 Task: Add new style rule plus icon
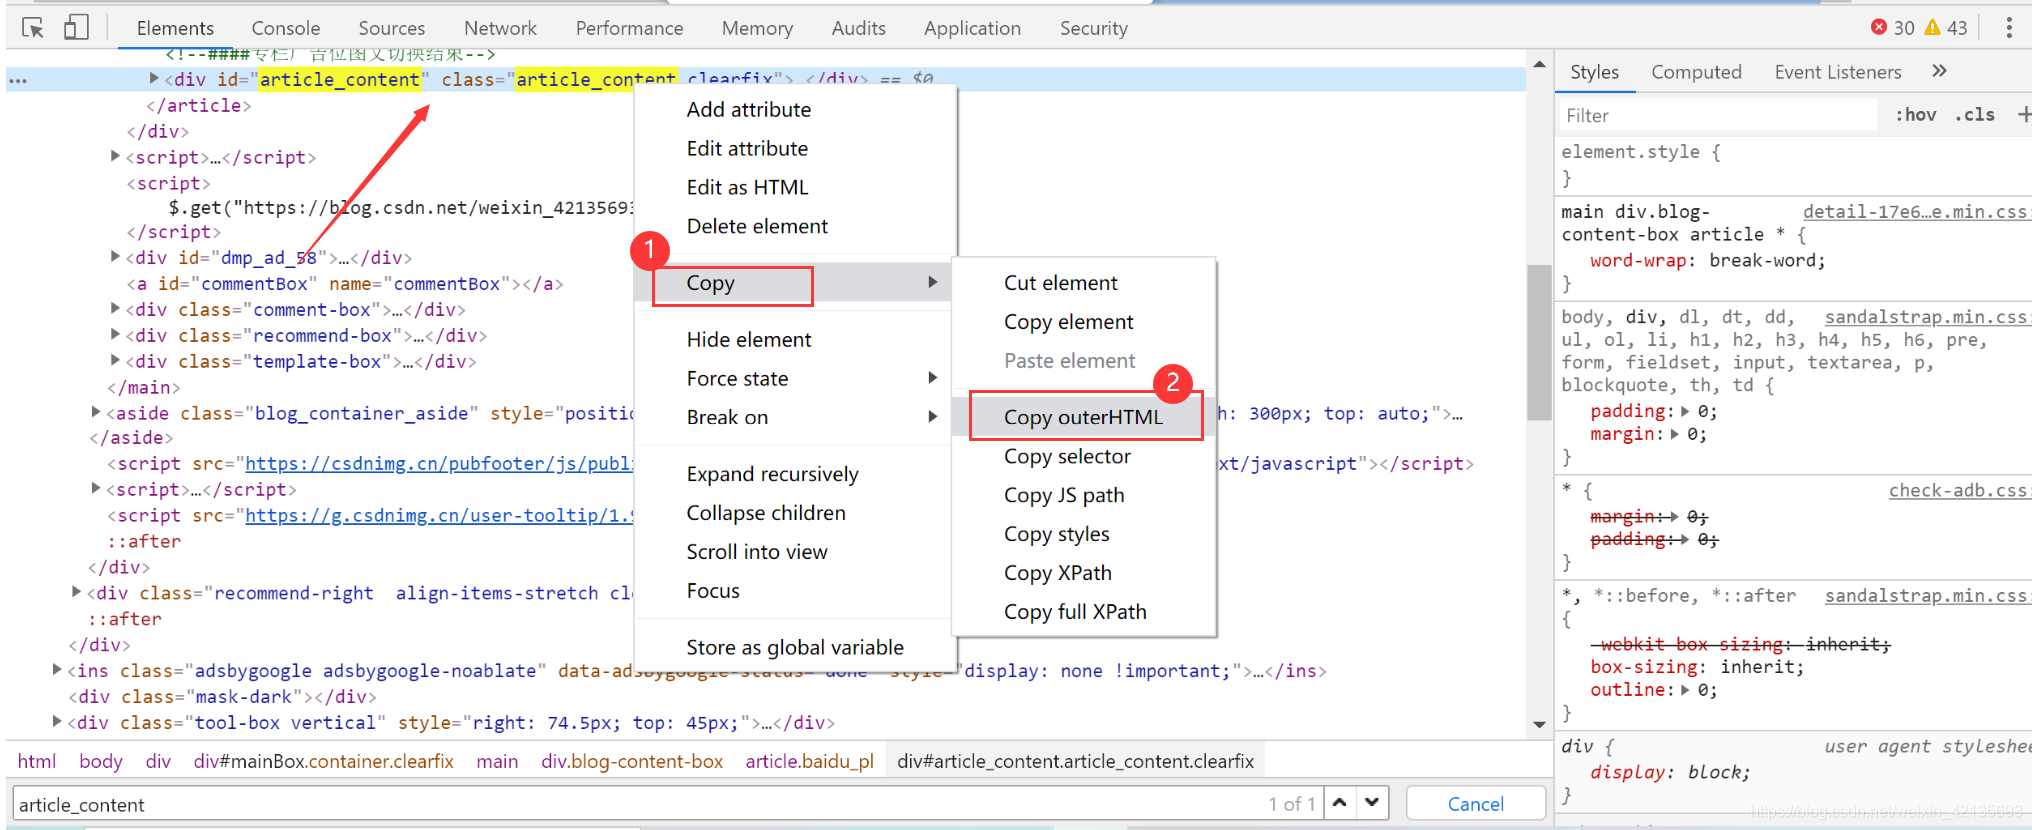tap(2023, 115)
